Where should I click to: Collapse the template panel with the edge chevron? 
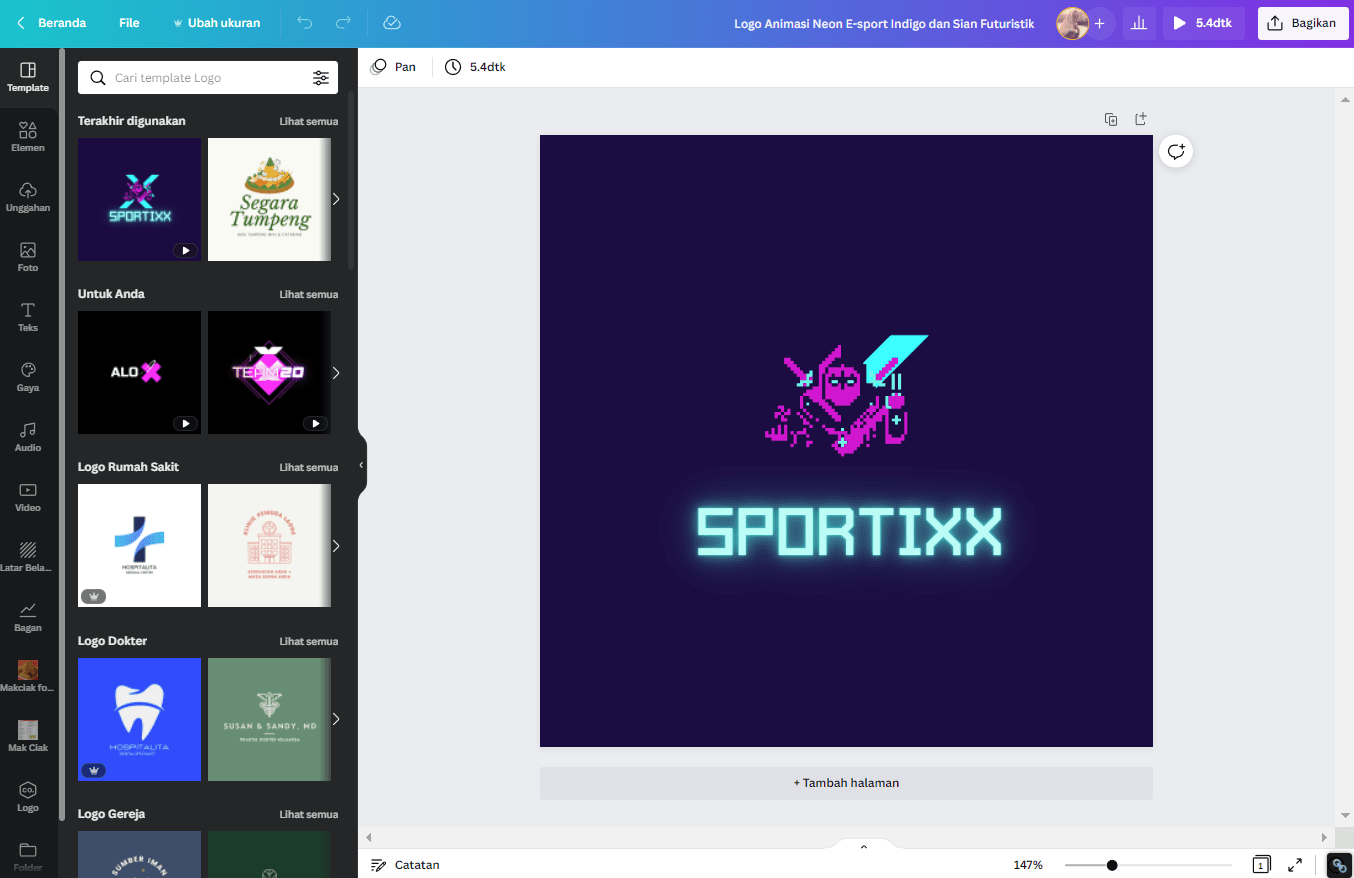362,466
